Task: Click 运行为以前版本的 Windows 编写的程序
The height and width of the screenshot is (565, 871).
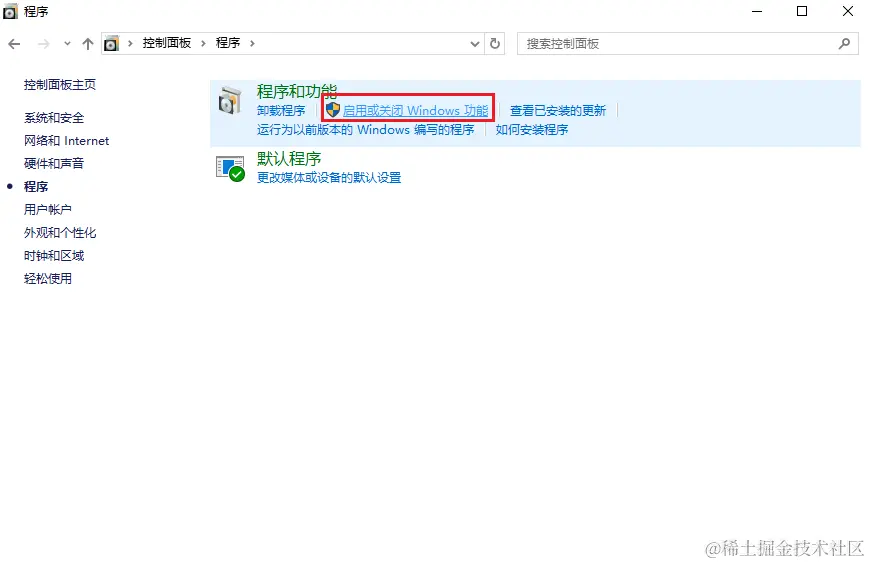Action: tap(366, 130)
